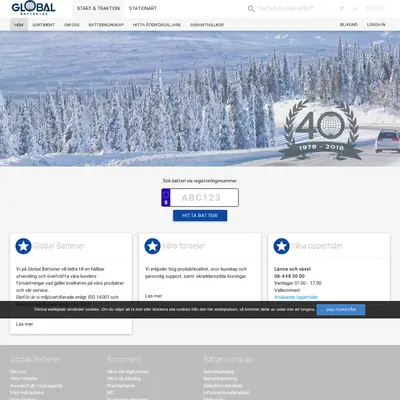Click the Bli kund link
The image size is (400, 400).
click(349, 25)
